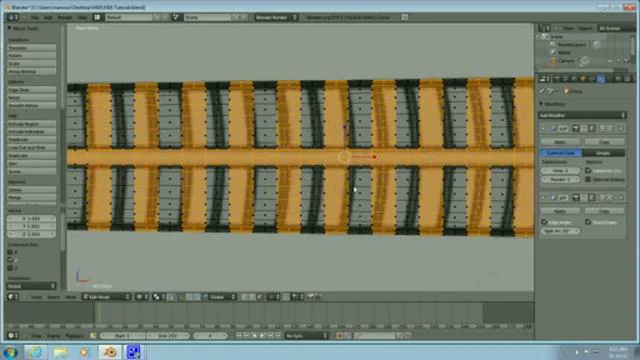Open the Playback menu in timeline header
The image size is (640, 360).
pyautogui.click(x=75, y=336)
